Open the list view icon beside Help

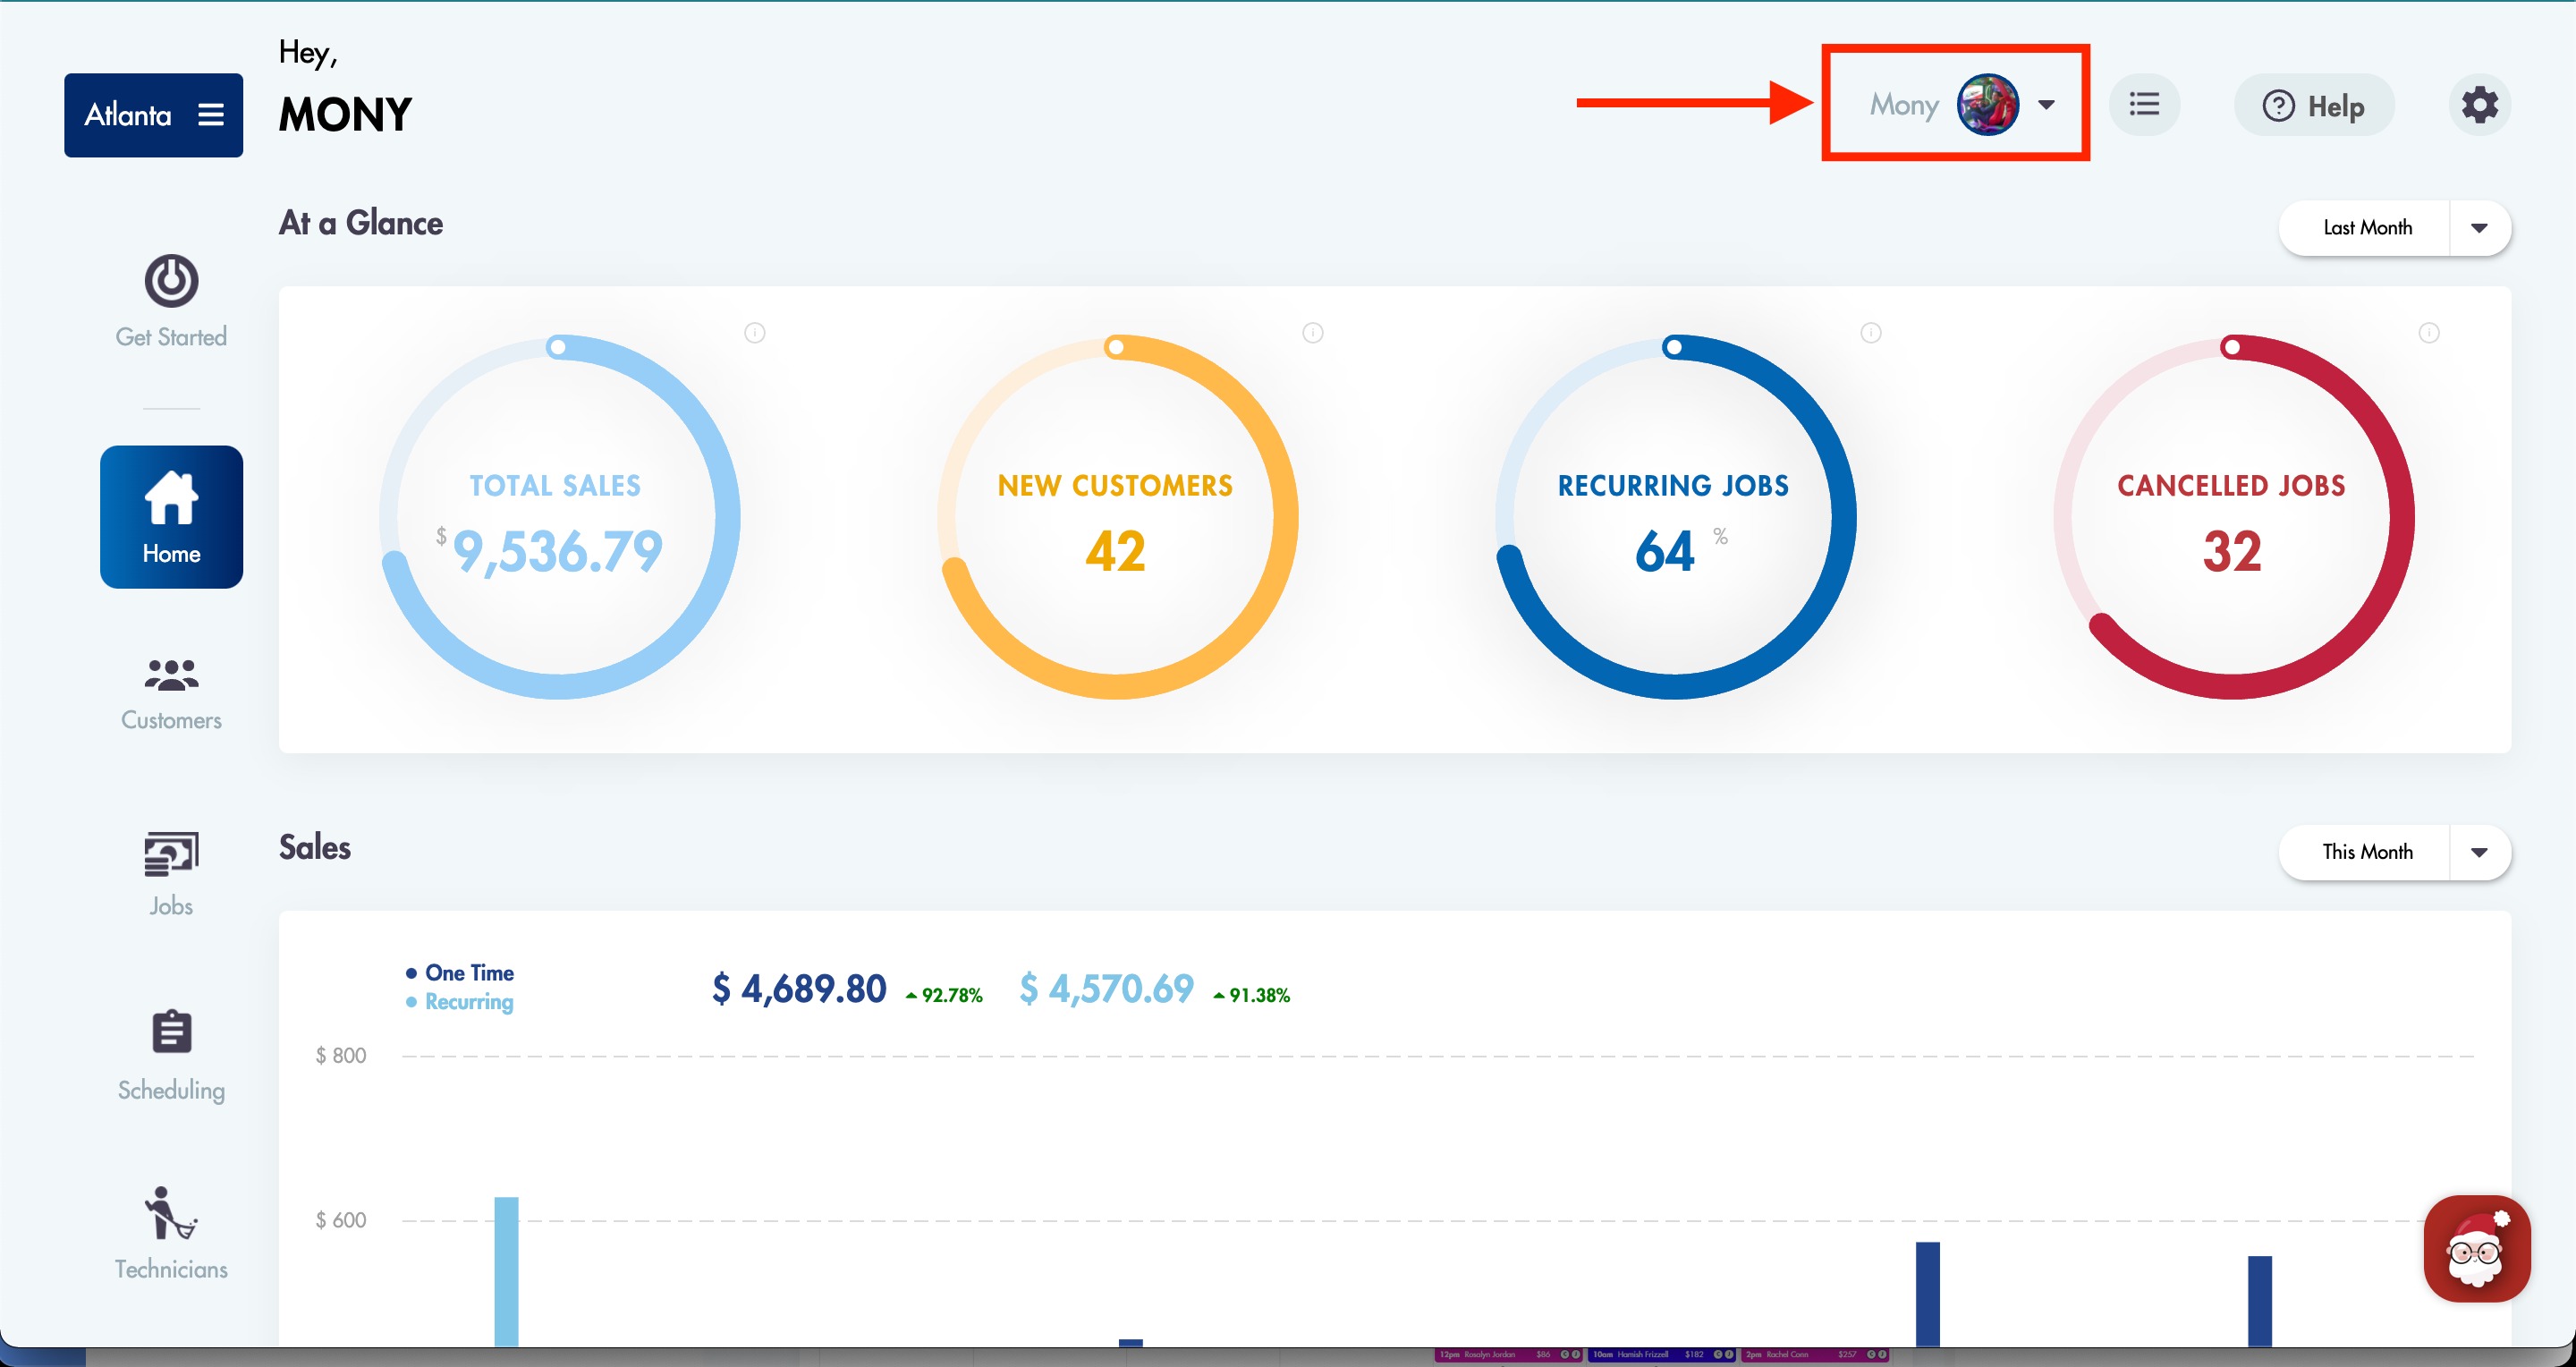pyautogui.click(x=2144, y=104)
